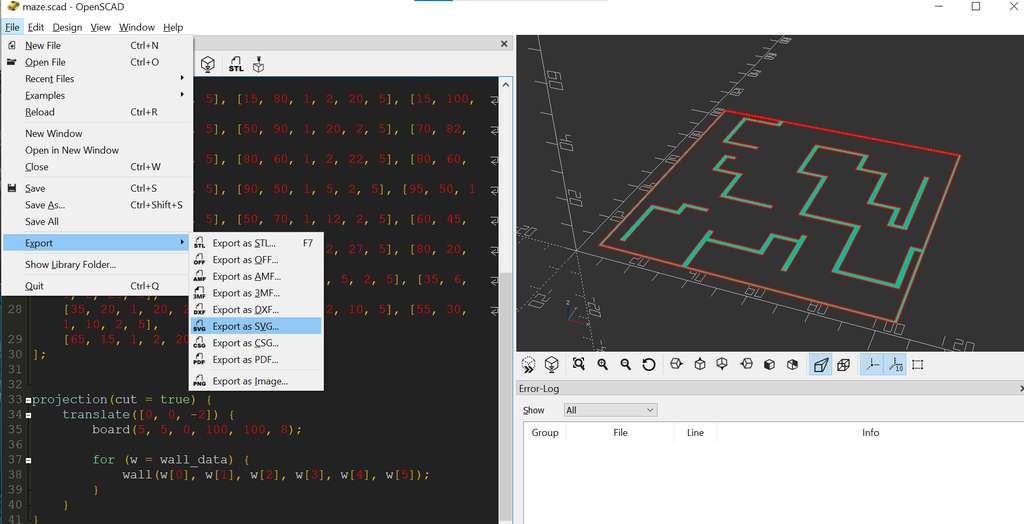Click the PNG icon beside Export as Image

[199, 381]
